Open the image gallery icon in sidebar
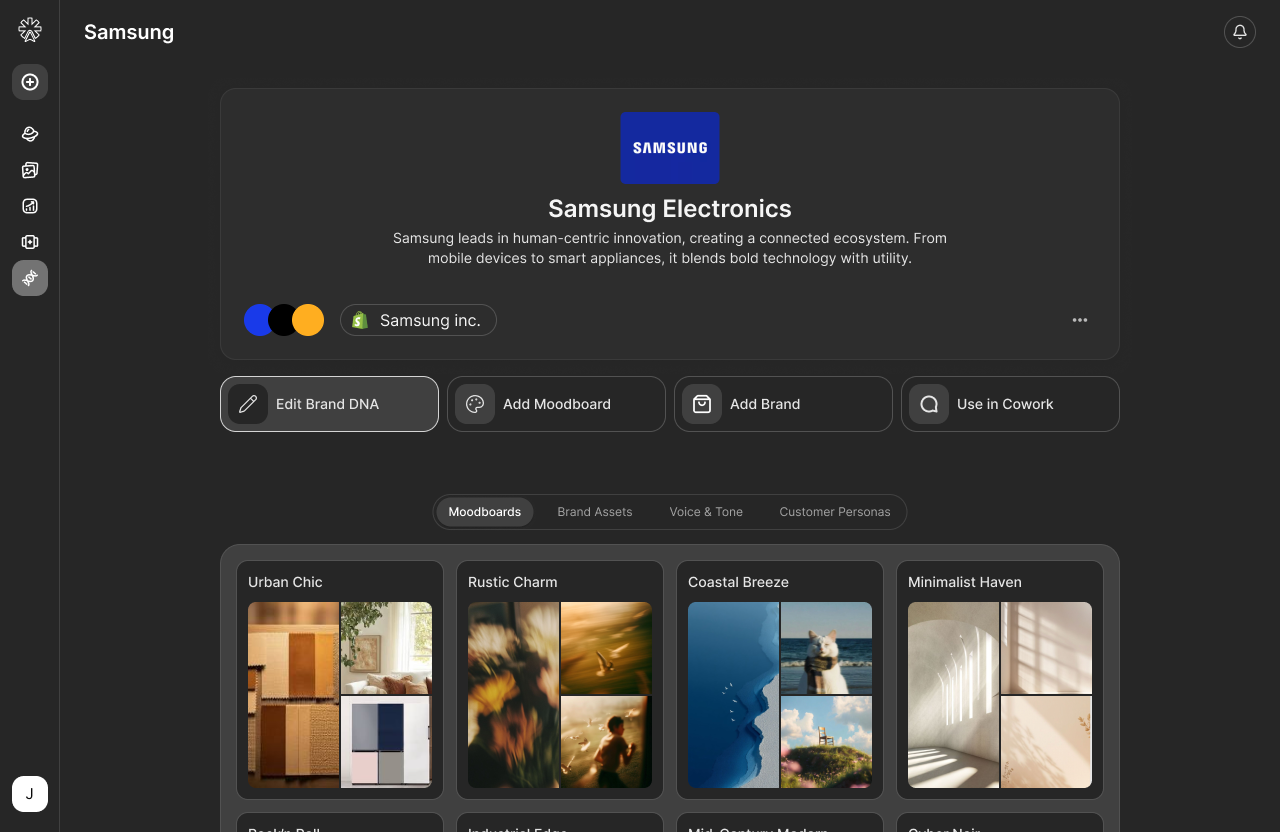 (30, 170)
